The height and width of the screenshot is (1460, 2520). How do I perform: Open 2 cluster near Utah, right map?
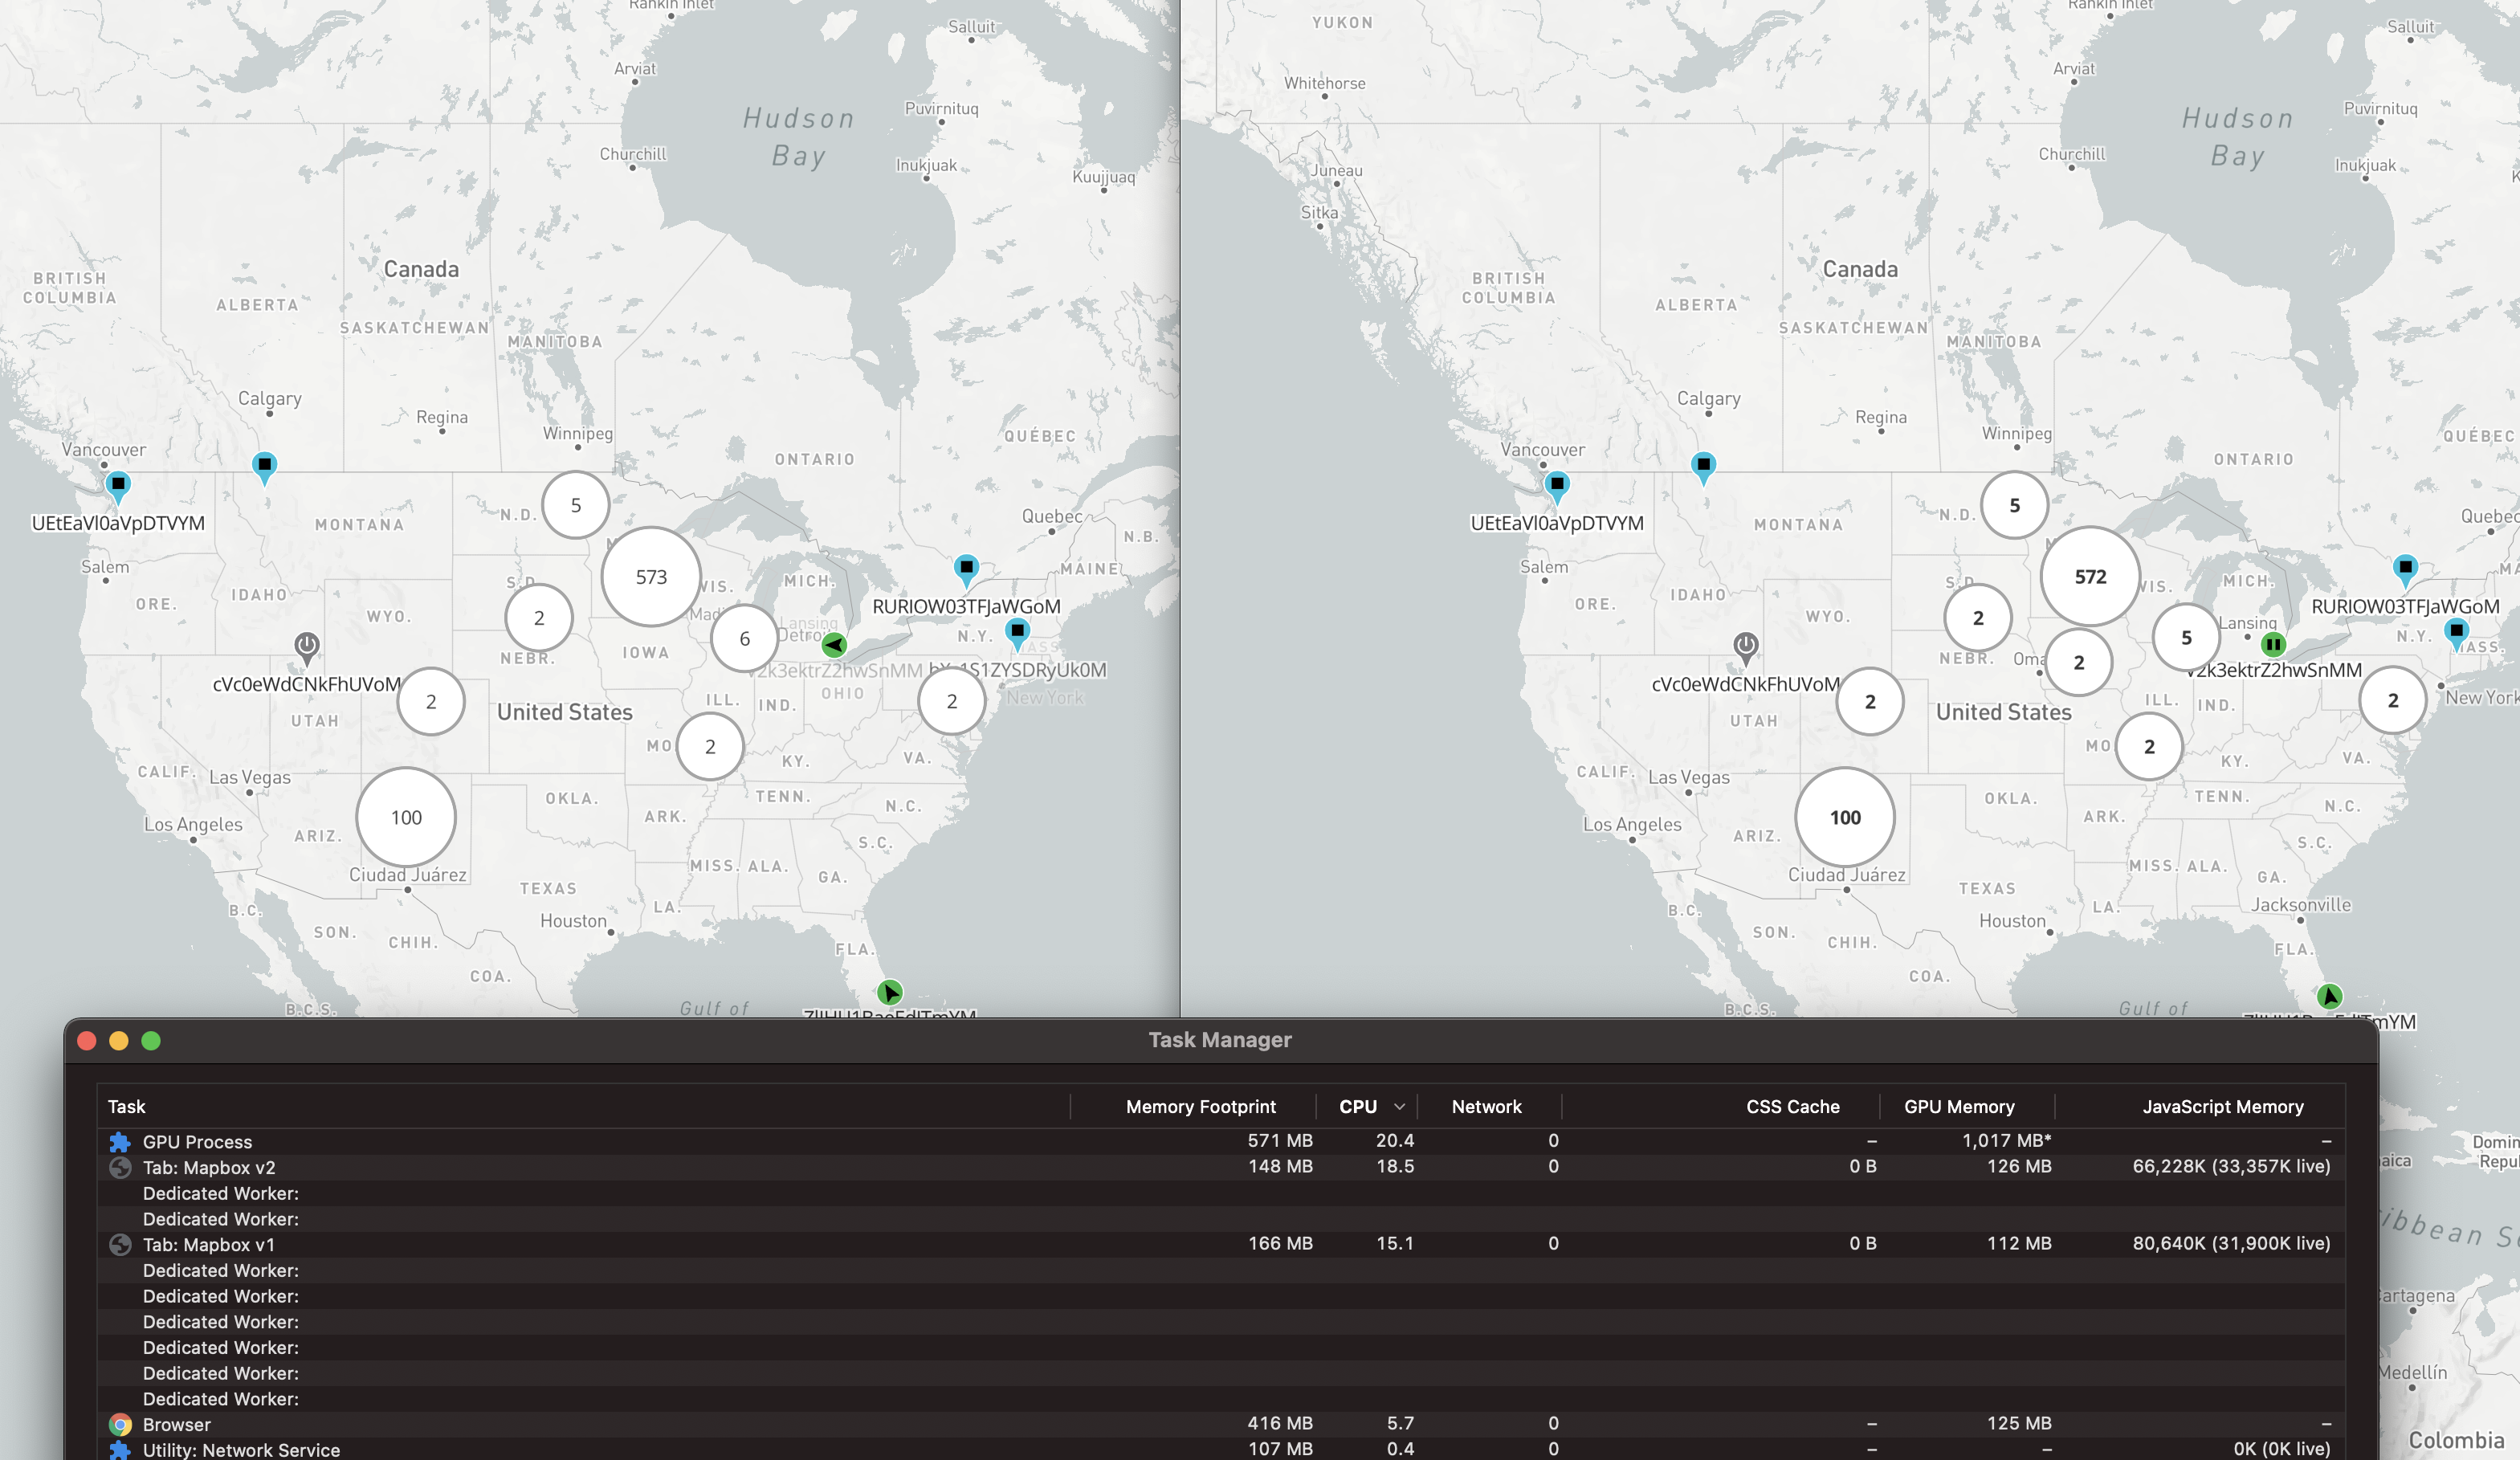tap(1870, 702)
